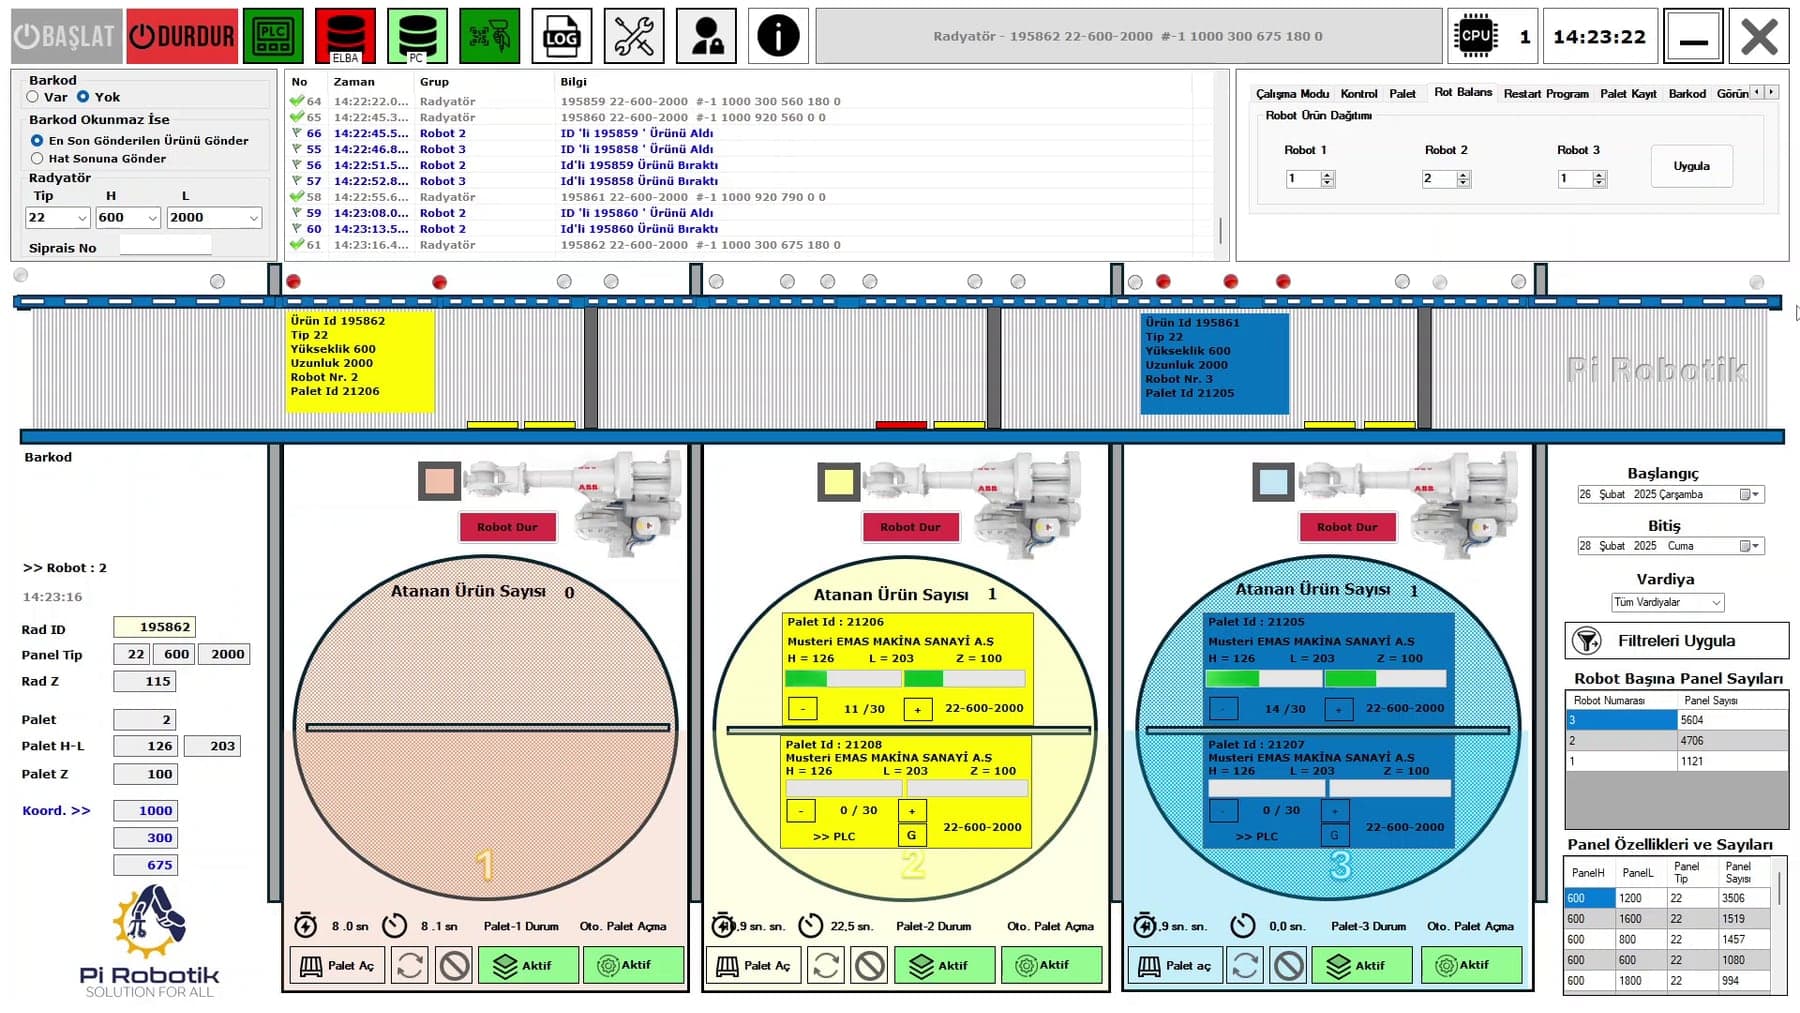This screenshot has height=1013, width=1800.
Task: Switch to Çalışma Modu tab
Action: pos(1292,93)
